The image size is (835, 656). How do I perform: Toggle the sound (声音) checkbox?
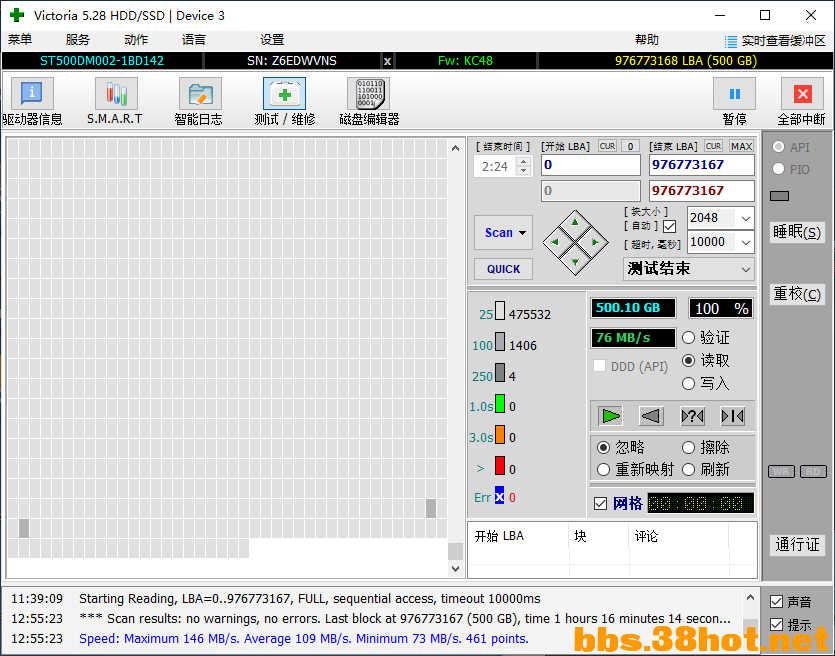(776, 602)
